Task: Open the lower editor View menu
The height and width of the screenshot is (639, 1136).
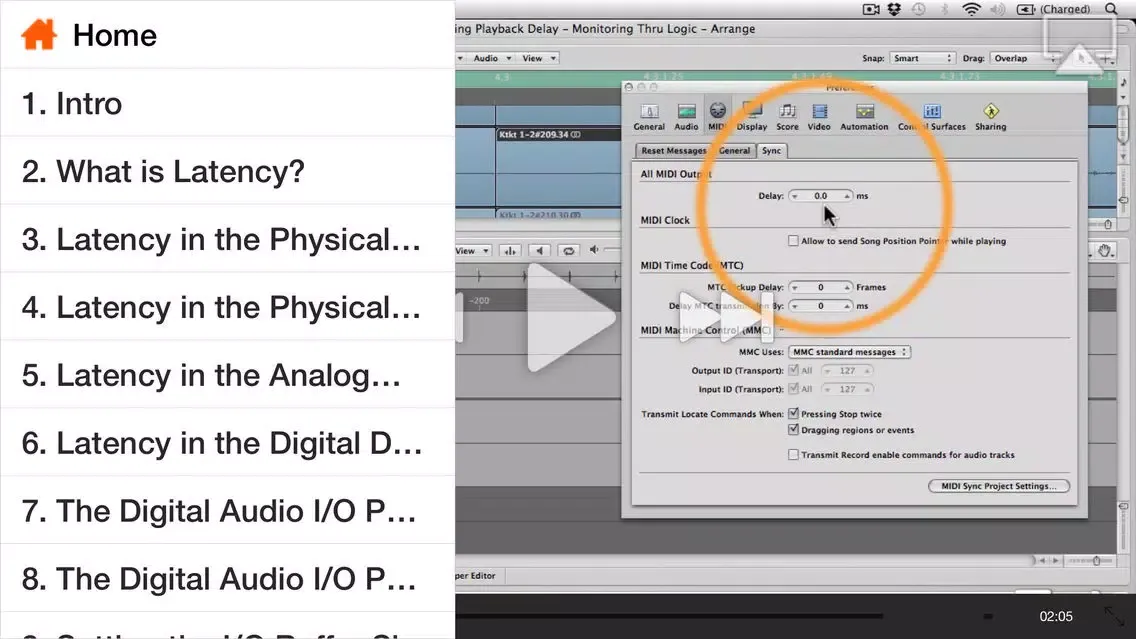Action: tap(472, 251)
